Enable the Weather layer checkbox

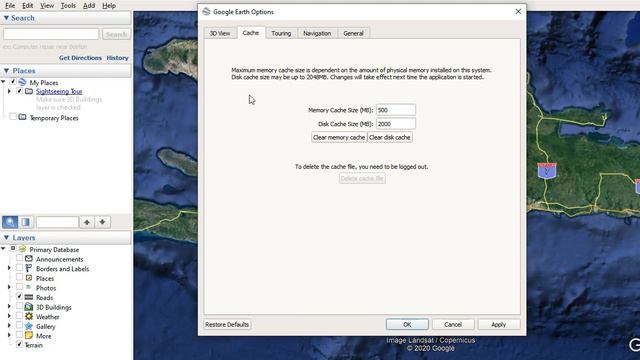pyautogui.click(x=19, y=316)
